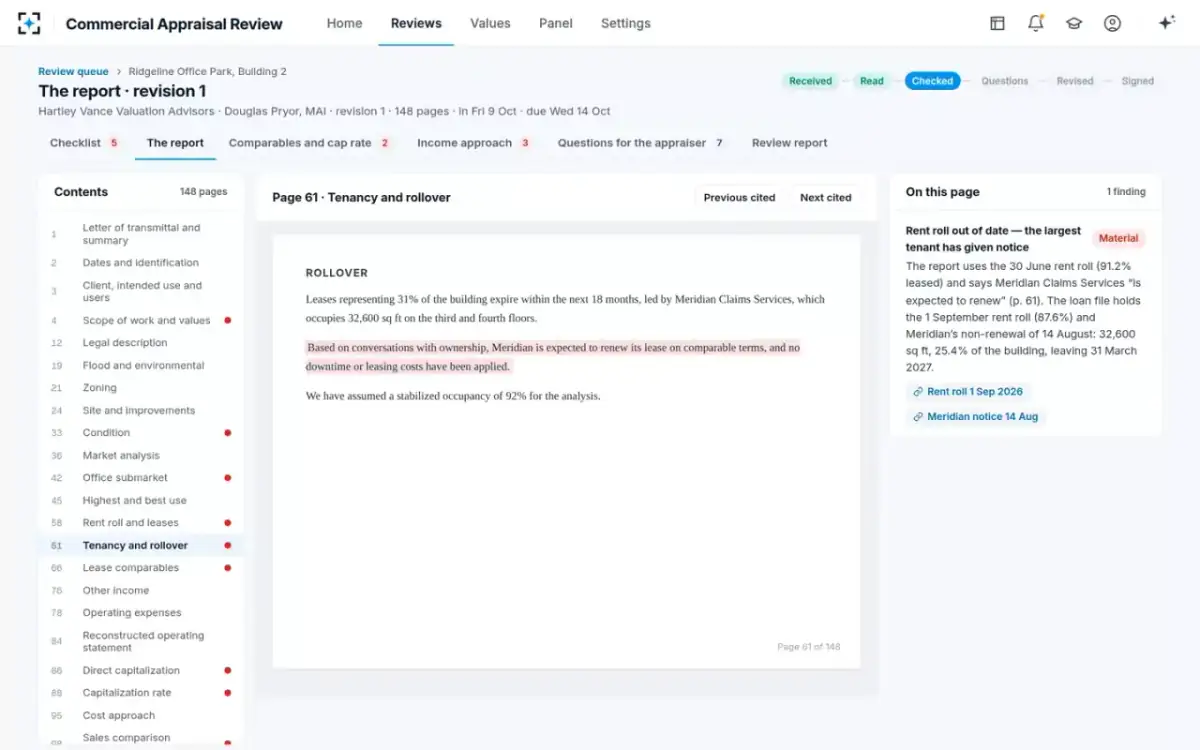
Task: Open Direct capitalization section
Action: (x=141, y=671)
